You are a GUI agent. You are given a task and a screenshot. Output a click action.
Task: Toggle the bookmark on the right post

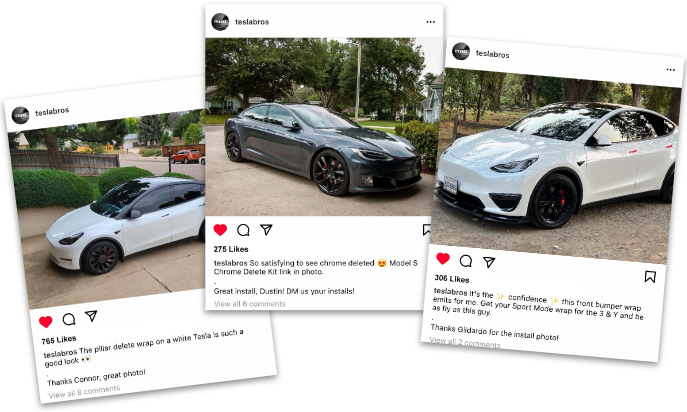pos(650,277)
